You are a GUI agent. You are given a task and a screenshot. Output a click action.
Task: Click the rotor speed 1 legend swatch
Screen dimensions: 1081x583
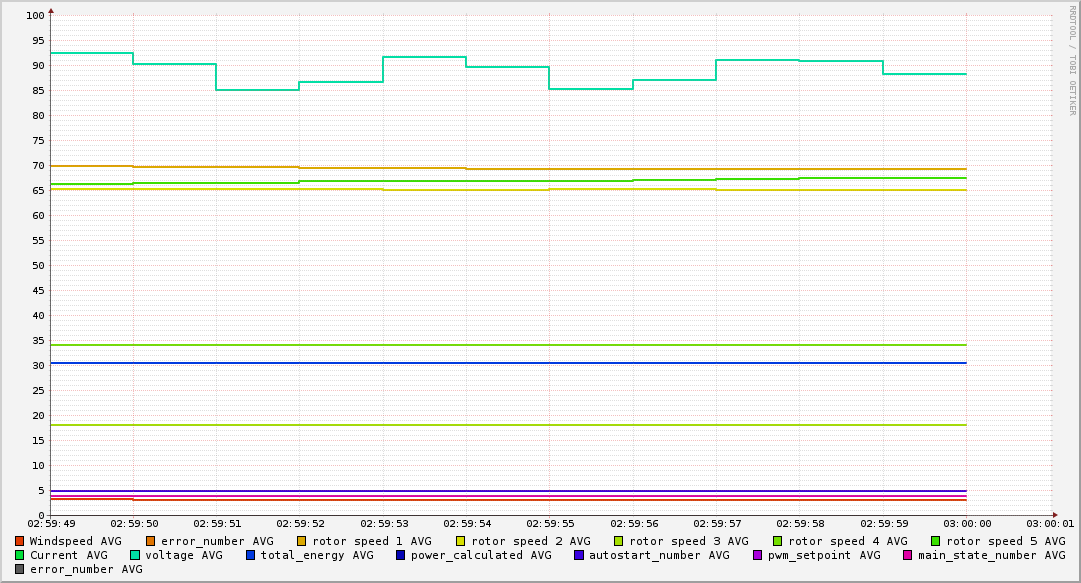point(302,541)
